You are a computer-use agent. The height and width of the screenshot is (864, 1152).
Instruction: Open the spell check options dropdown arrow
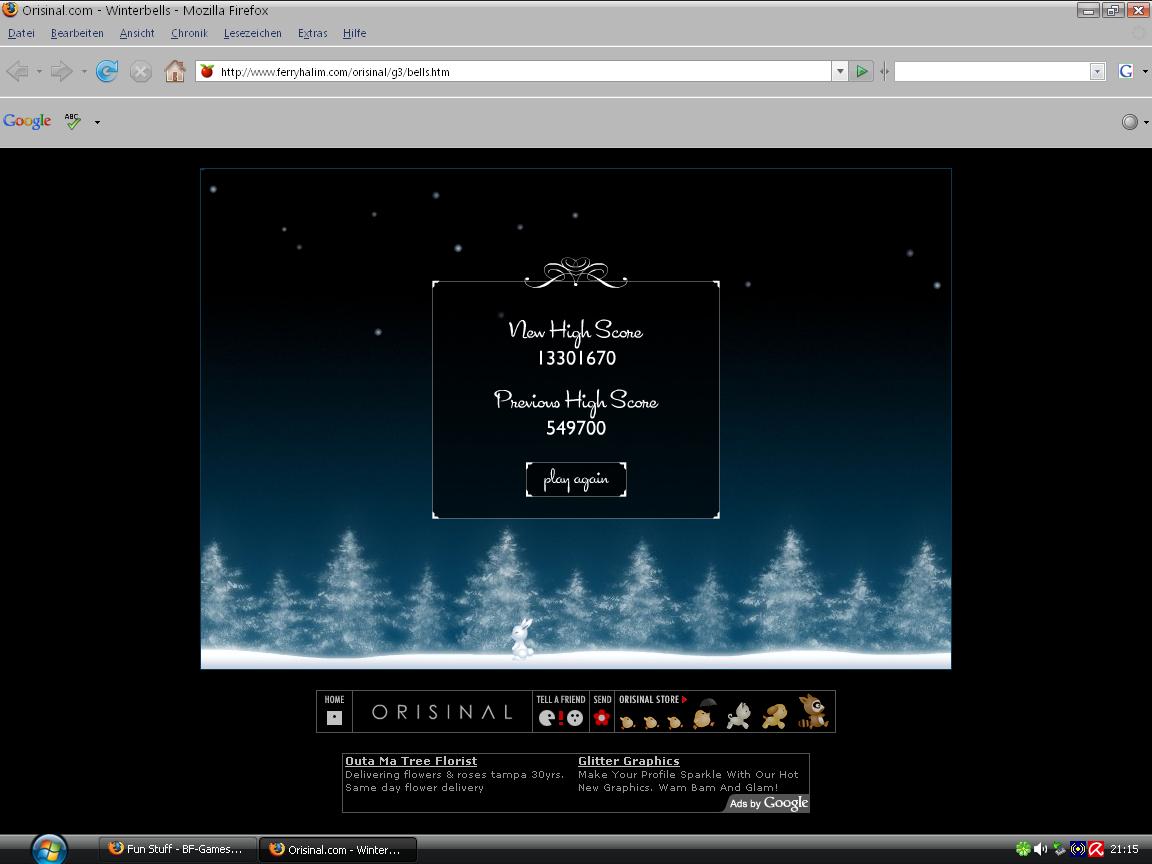pyautogui.click(x=97, y=122)
